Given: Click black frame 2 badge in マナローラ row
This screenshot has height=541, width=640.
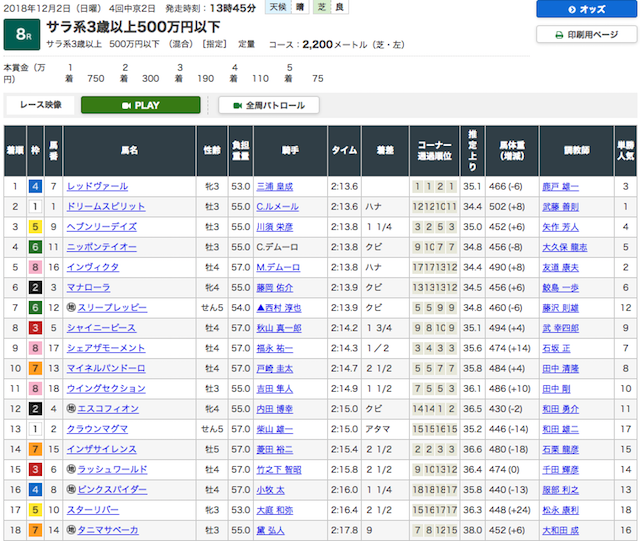Looking at the screenshot, I should click(35, 287).
